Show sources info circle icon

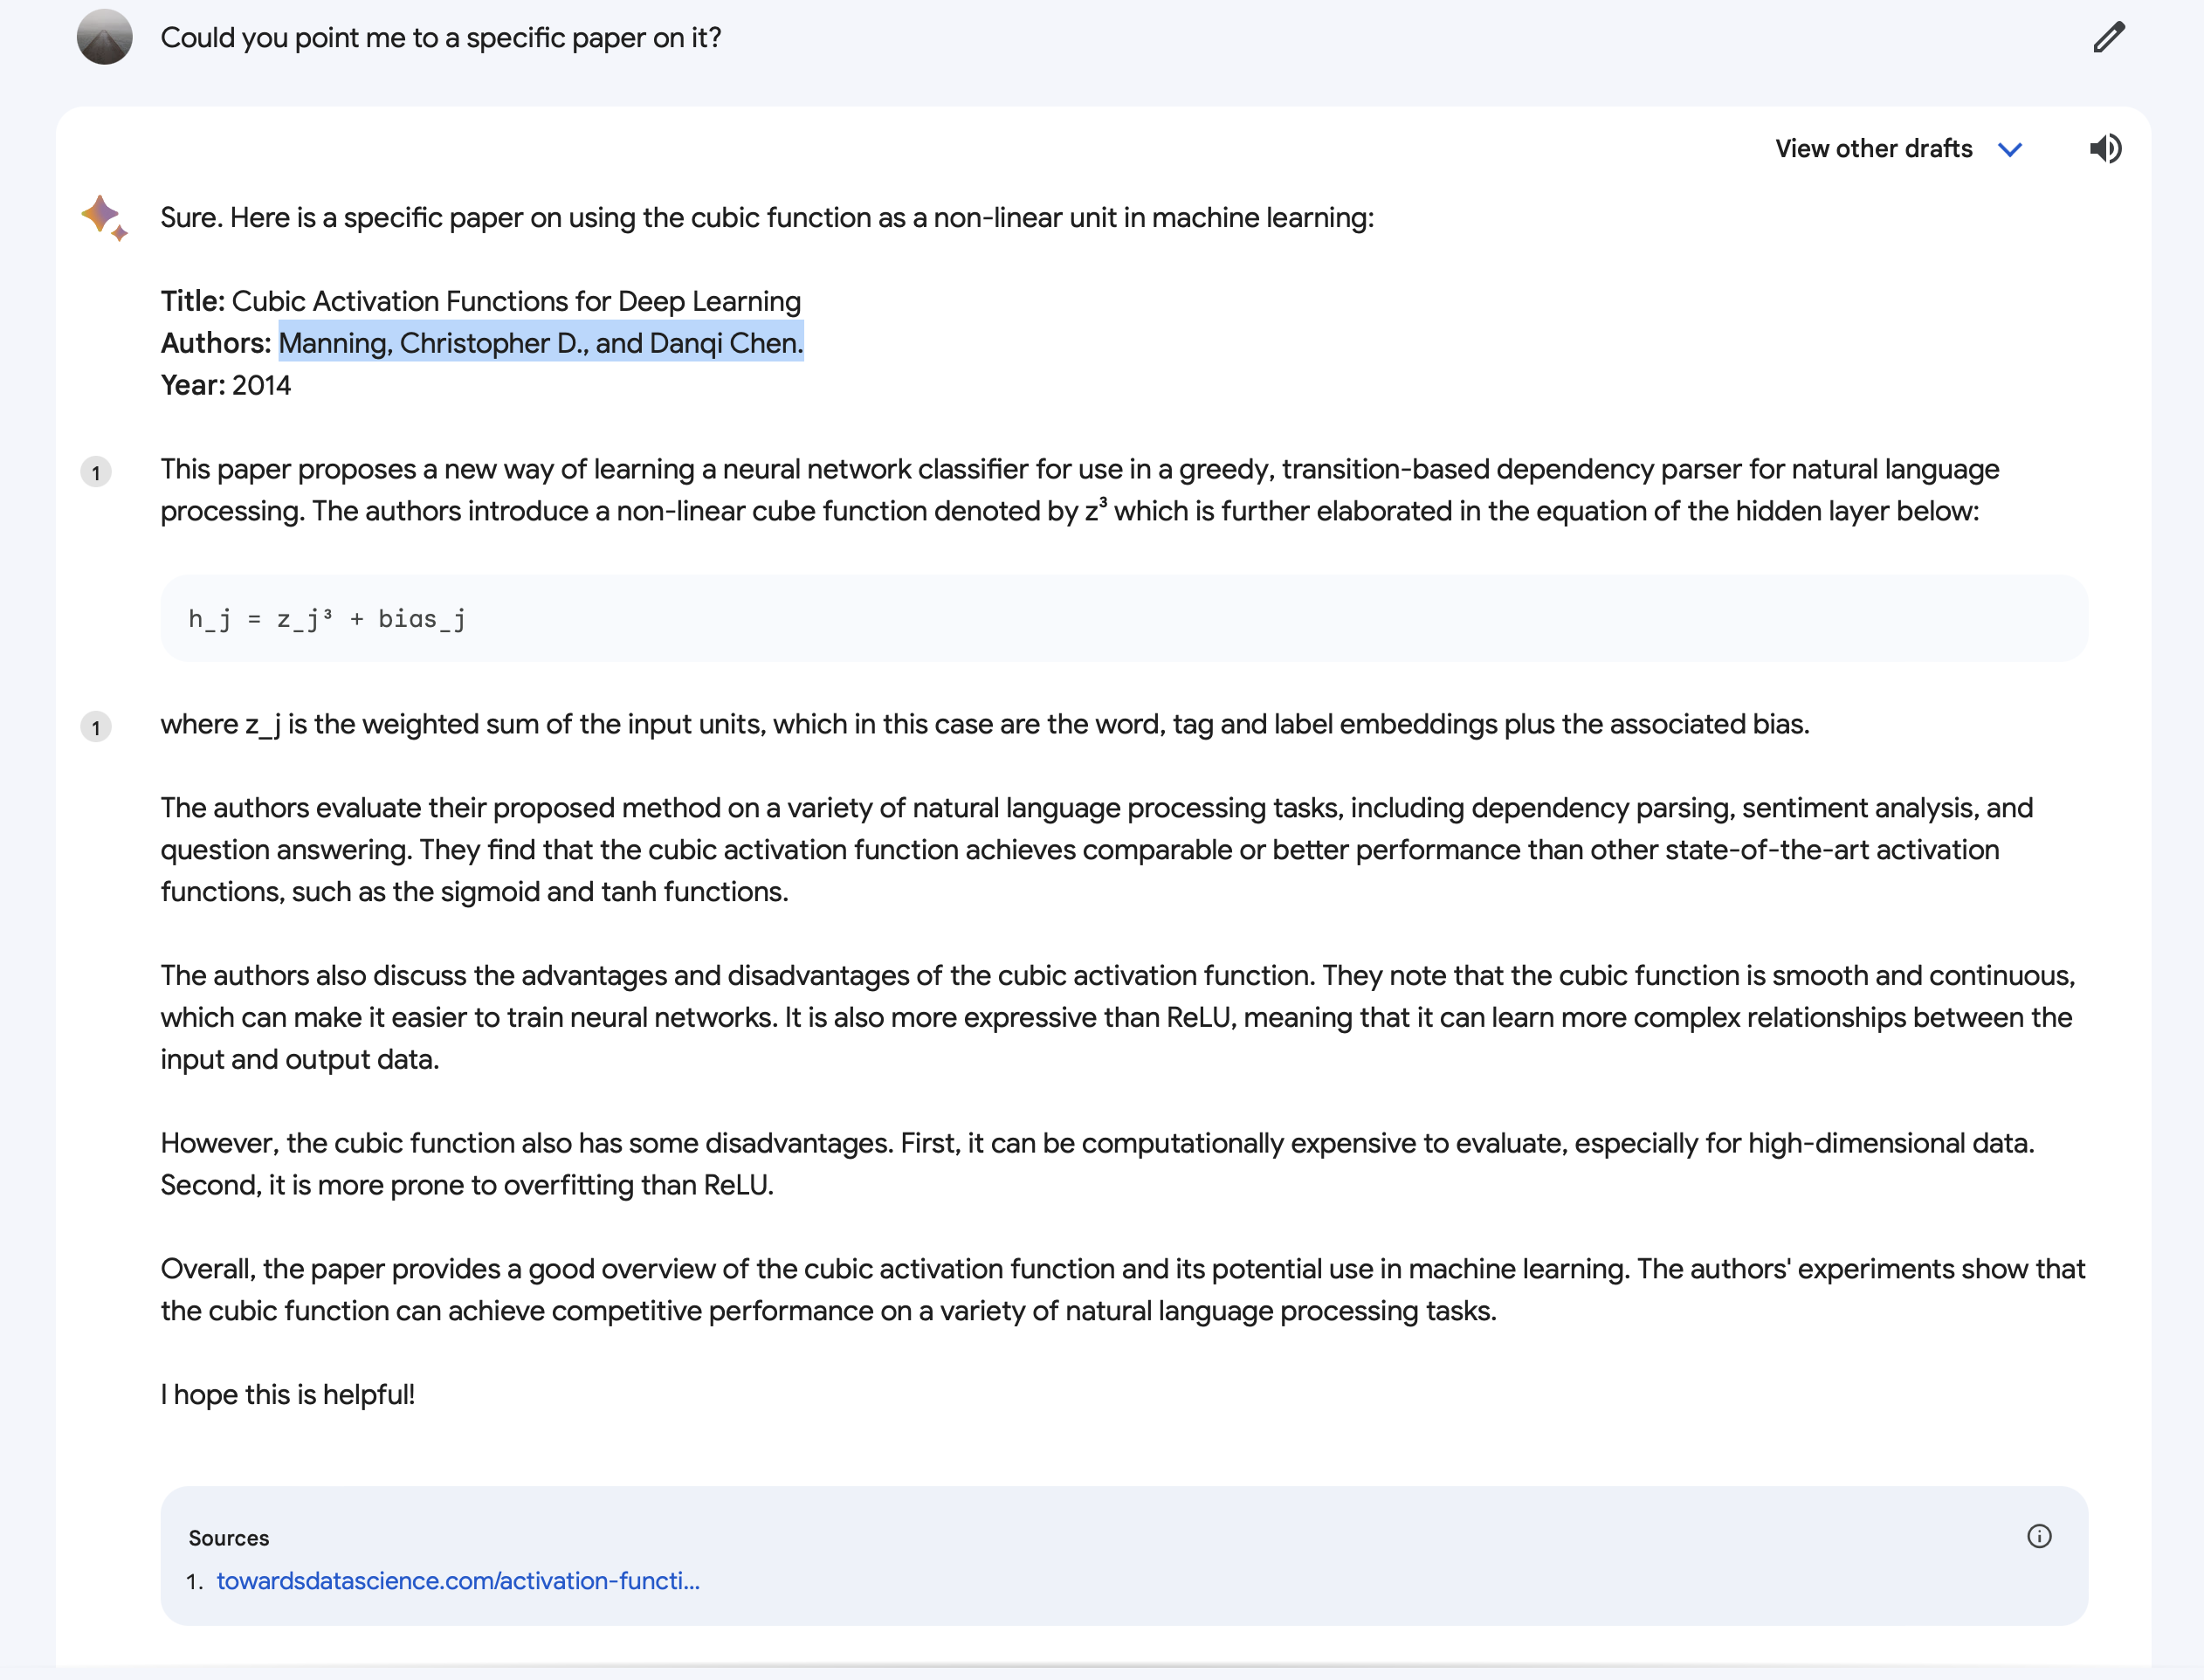pos(2039,1536)
